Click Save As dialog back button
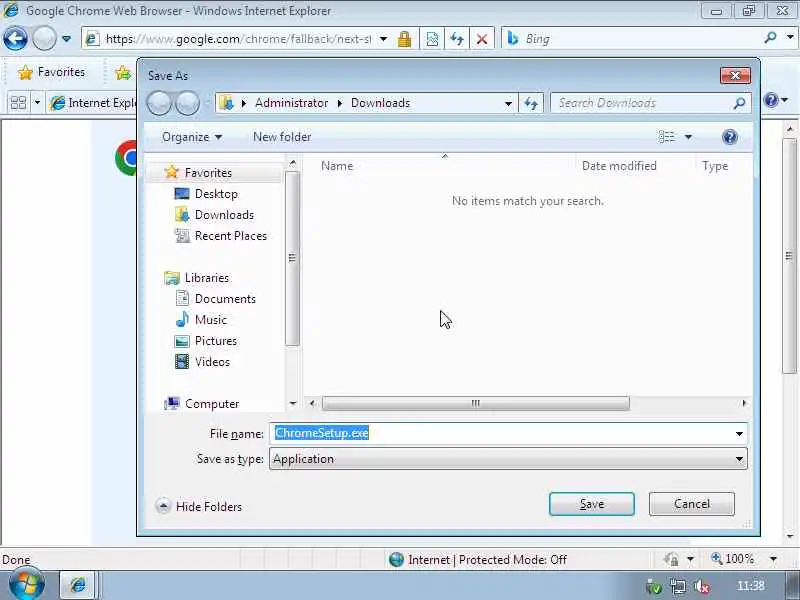 point(160,104)
